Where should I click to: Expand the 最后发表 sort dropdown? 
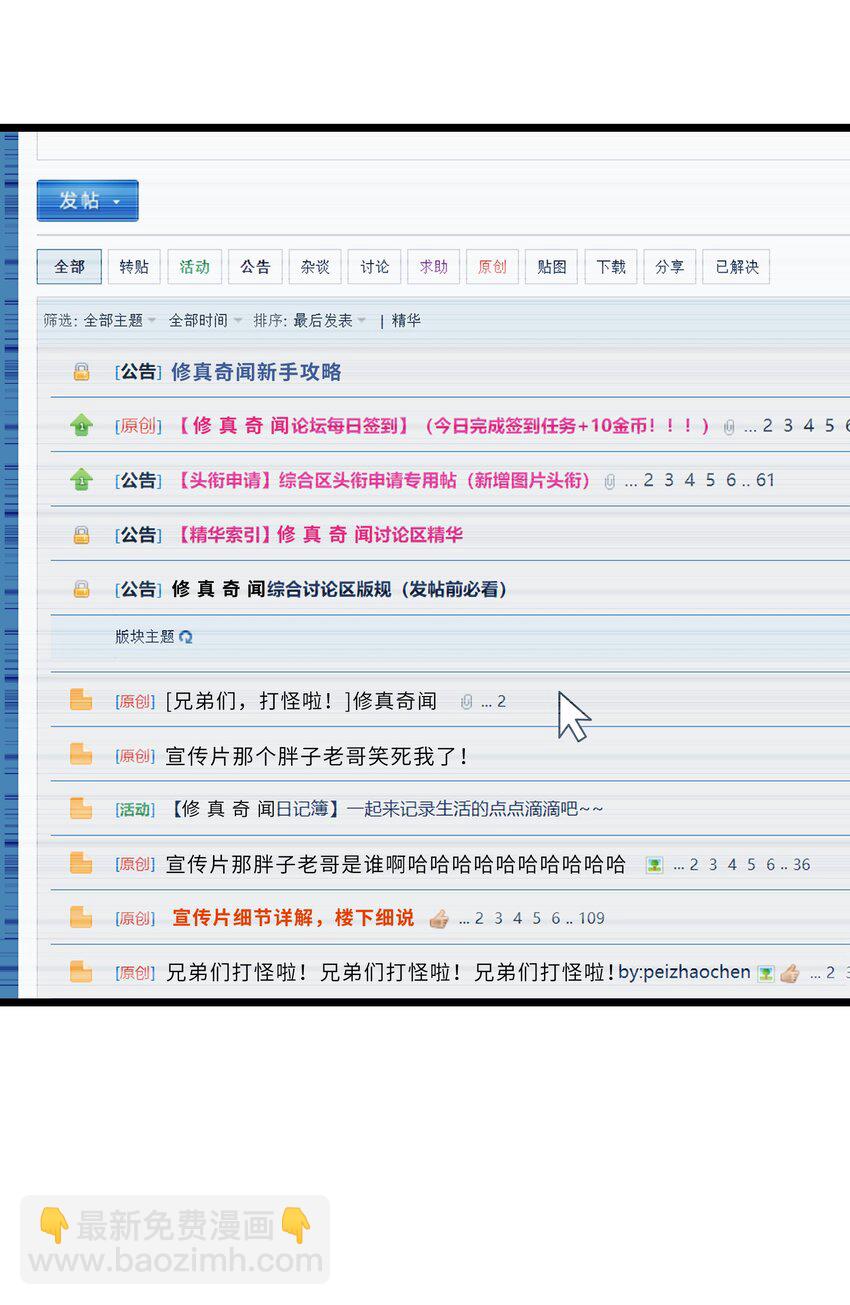[329, 321]
